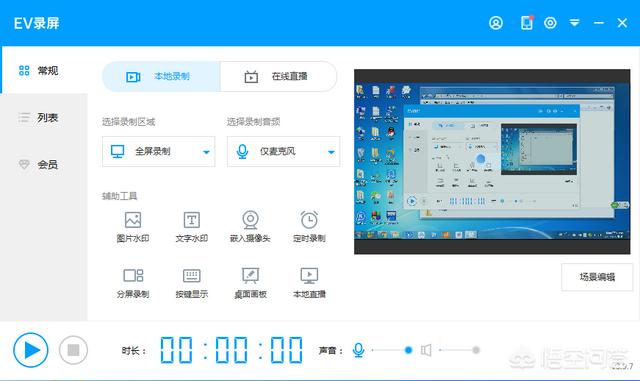Image resolution: width=640 pixels, height=381 pixels.
Task: Adjust the microphone volume slider handle
Action: tap(408, 350)
